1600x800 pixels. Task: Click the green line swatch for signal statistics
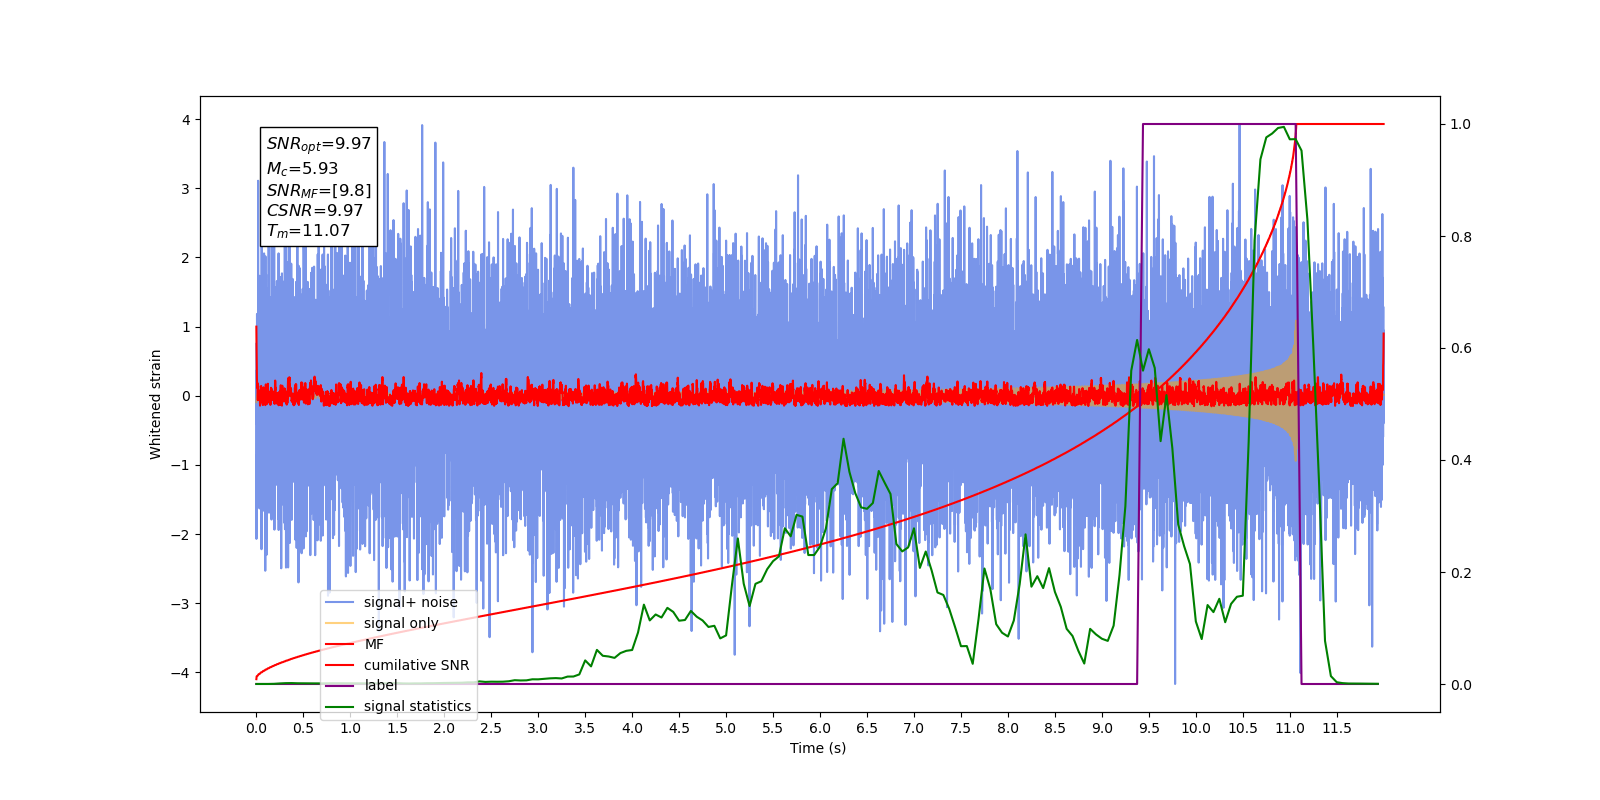[340, 707]
